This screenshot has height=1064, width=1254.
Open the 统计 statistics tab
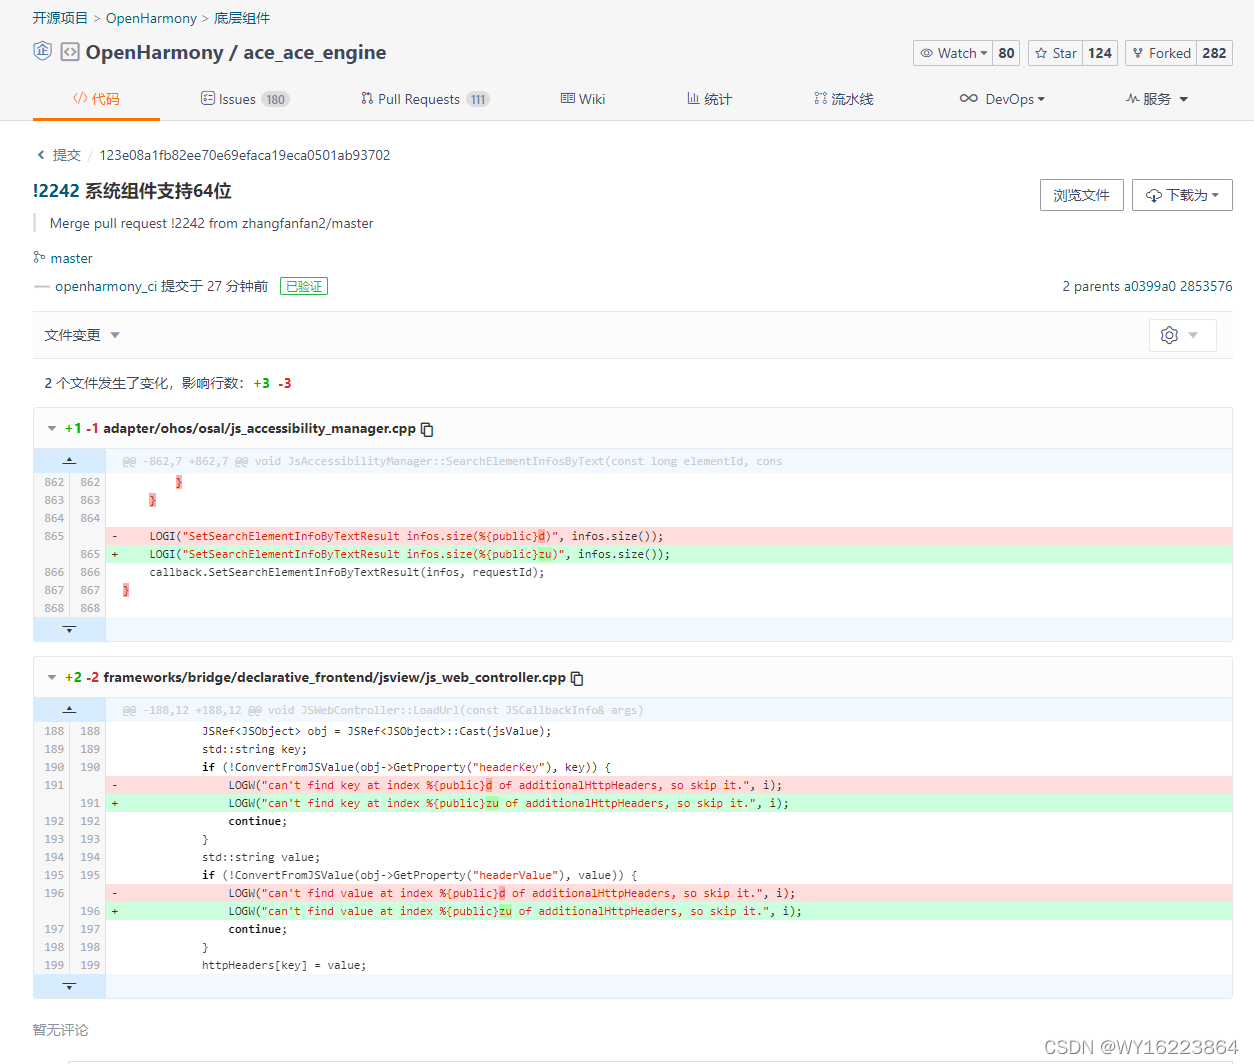tap(709, 99)
